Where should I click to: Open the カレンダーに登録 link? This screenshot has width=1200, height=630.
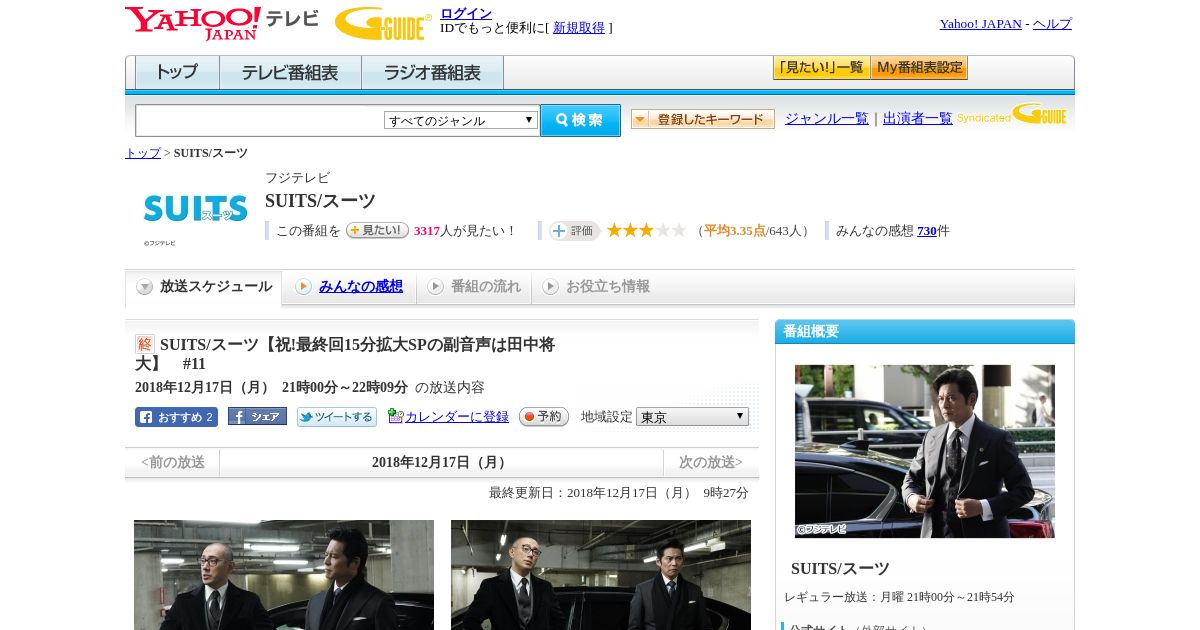(x=457, y=417)
